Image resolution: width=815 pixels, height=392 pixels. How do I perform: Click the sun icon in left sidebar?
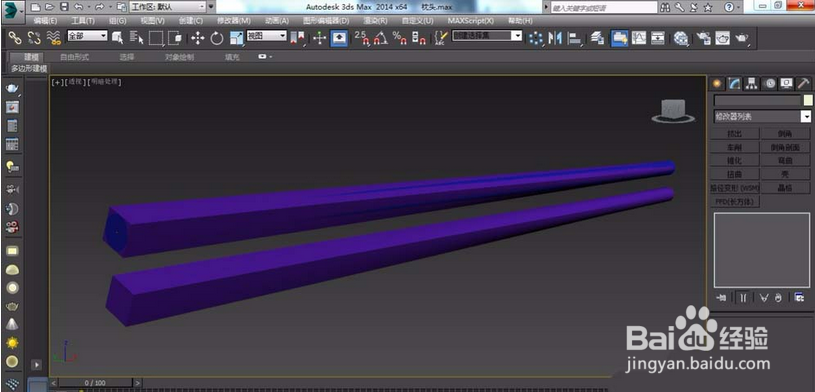click(x=12, y=343)
